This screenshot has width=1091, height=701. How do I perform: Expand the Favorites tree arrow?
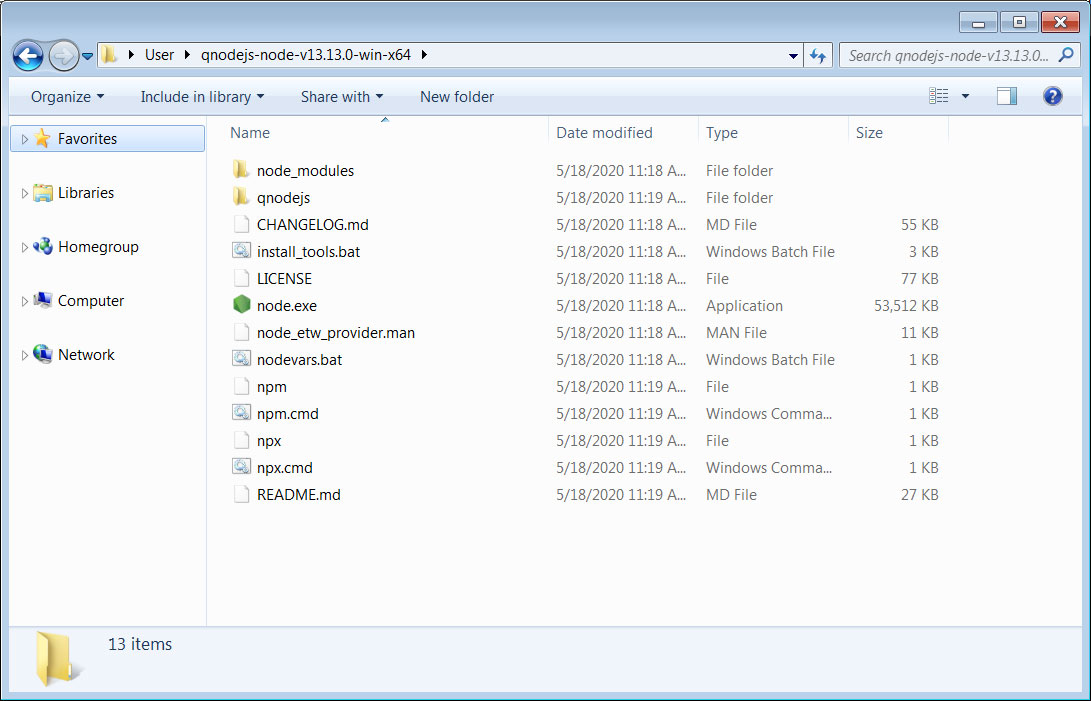[24, 139]
